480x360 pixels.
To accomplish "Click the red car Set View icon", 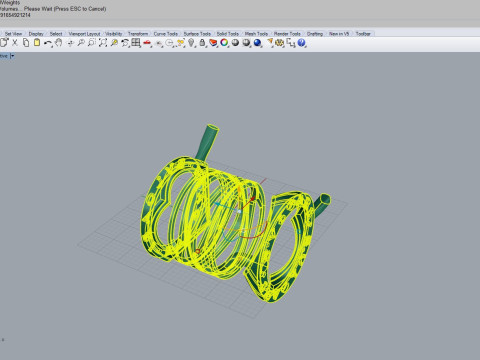I will [147, 43].
